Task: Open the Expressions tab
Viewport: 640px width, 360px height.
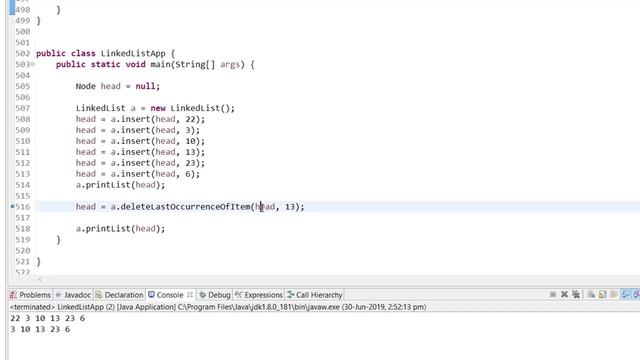Action: click(259, 295)
